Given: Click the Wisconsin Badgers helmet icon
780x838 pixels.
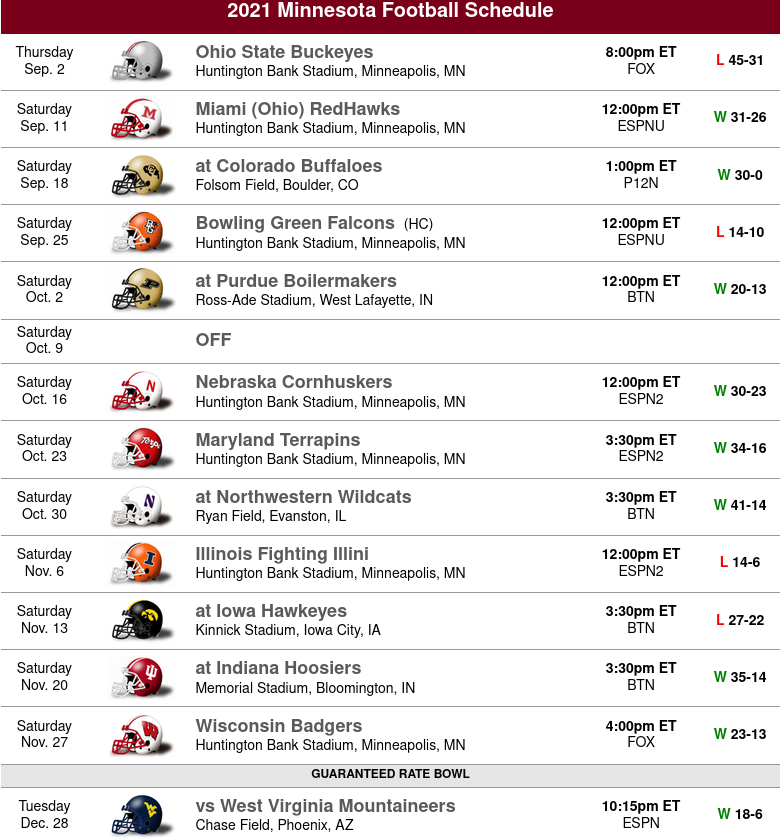Looking at the screenshot, I should [x=142, y=735].
